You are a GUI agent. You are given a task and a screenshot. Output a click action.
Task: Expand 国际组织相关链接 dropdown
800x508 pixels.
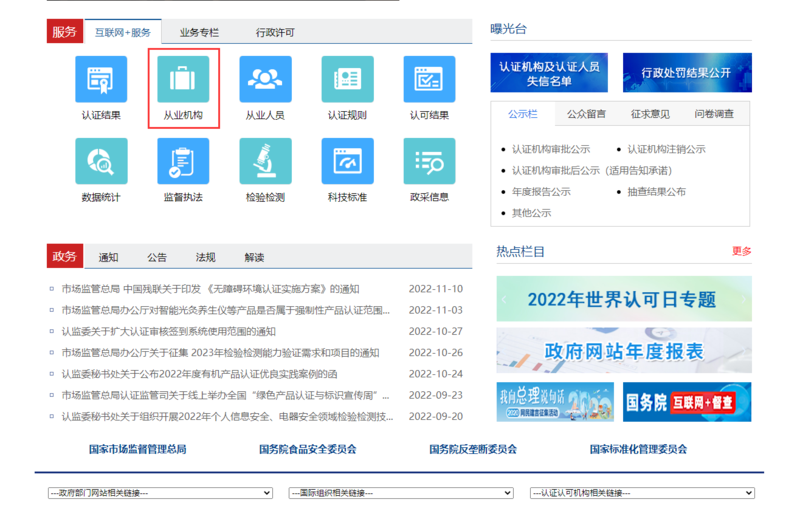[401, 493]
